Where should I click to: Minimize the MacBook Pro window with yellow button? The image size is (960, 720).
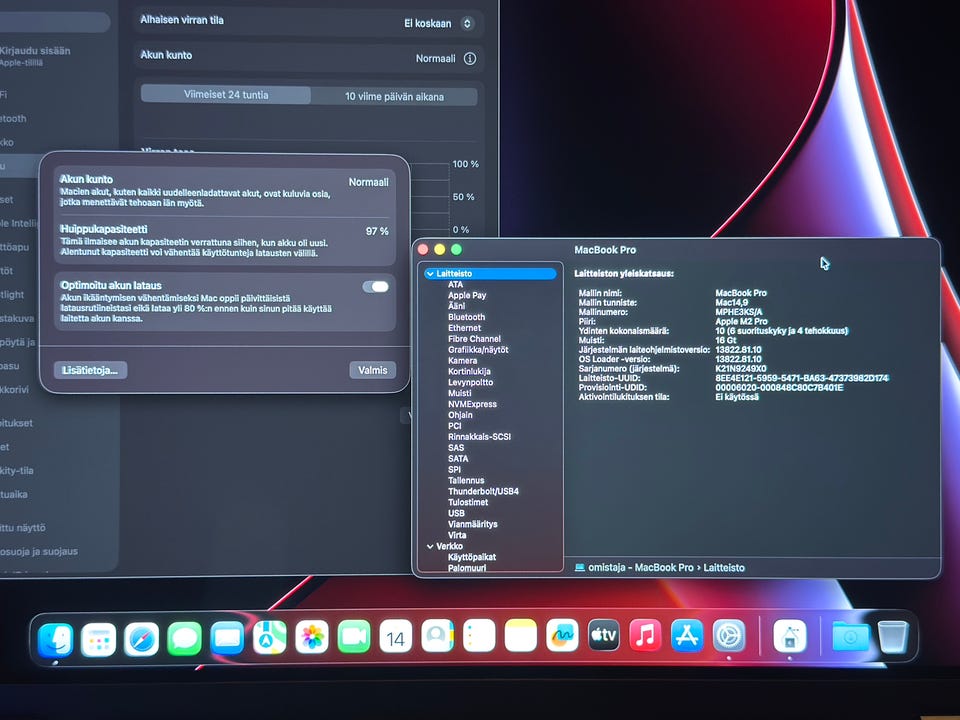pyautogui.click(x=440, y=249)
